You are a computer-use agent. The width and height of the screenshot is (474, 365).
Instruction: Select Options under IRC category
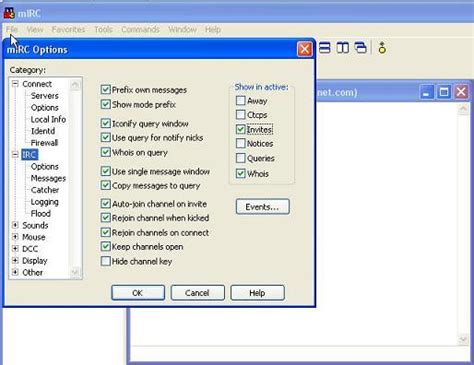point(45,166)
